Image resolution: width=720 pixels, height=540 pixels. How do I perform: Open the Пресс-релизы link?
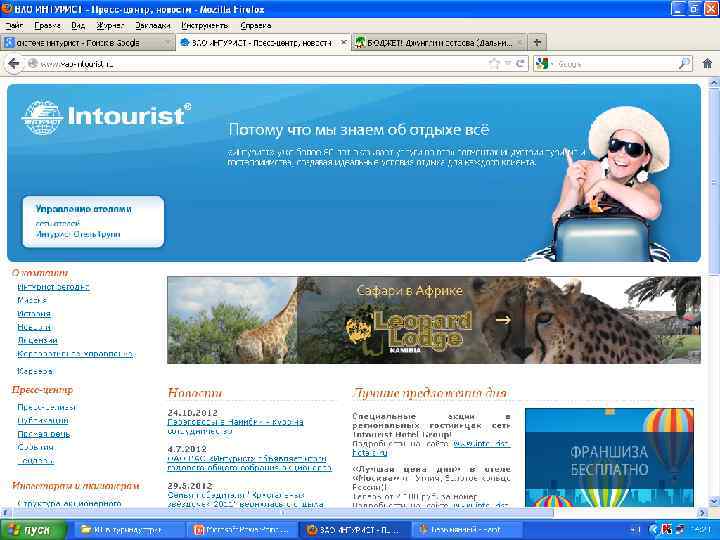46,407
